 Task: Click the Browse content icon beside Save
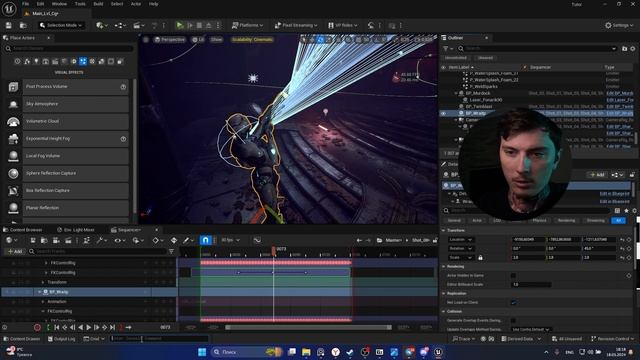tap(23, 25)
